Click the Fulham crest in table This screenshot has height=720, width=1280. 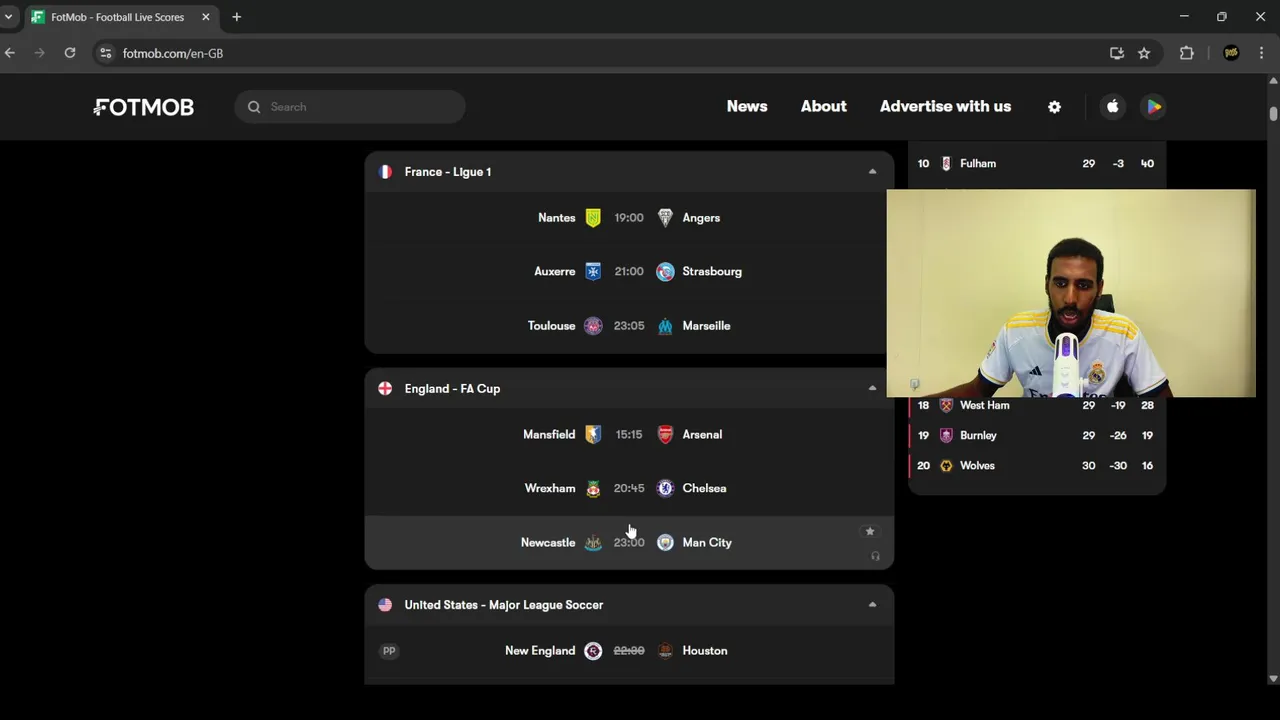point(946,163)
